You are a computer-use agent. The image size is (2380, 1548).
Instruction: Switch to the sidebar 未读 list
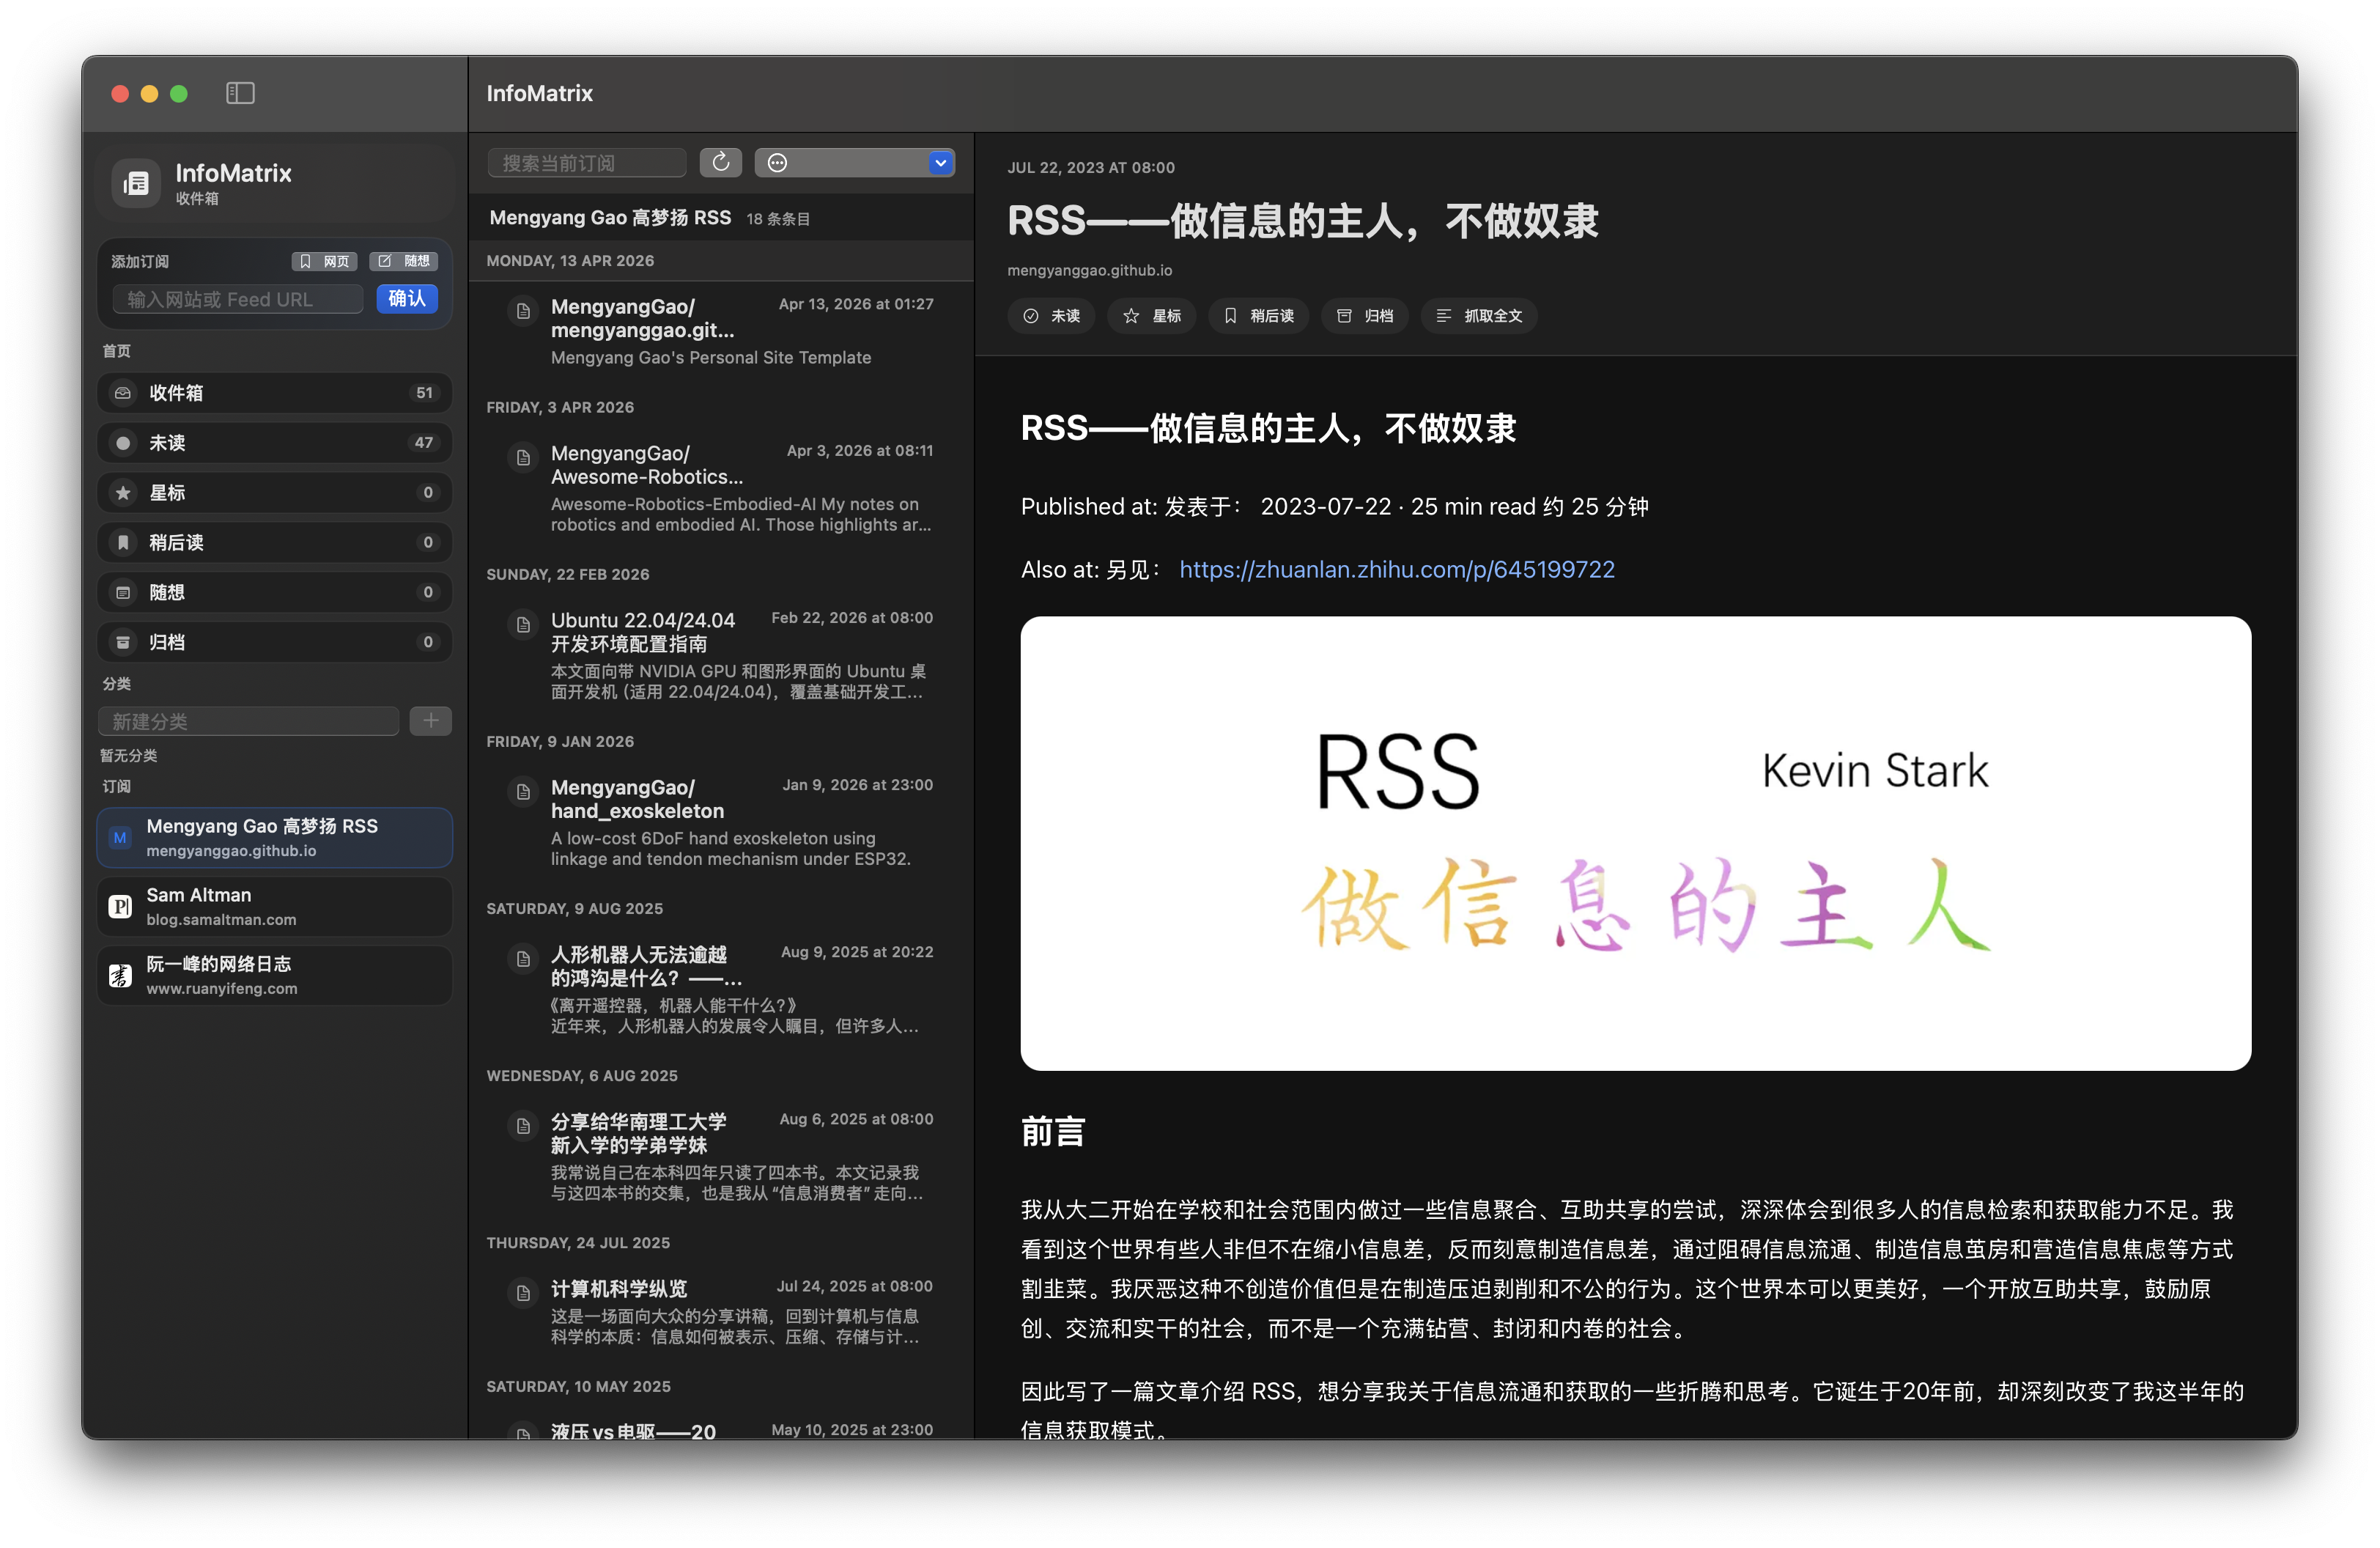coord(275,443)
